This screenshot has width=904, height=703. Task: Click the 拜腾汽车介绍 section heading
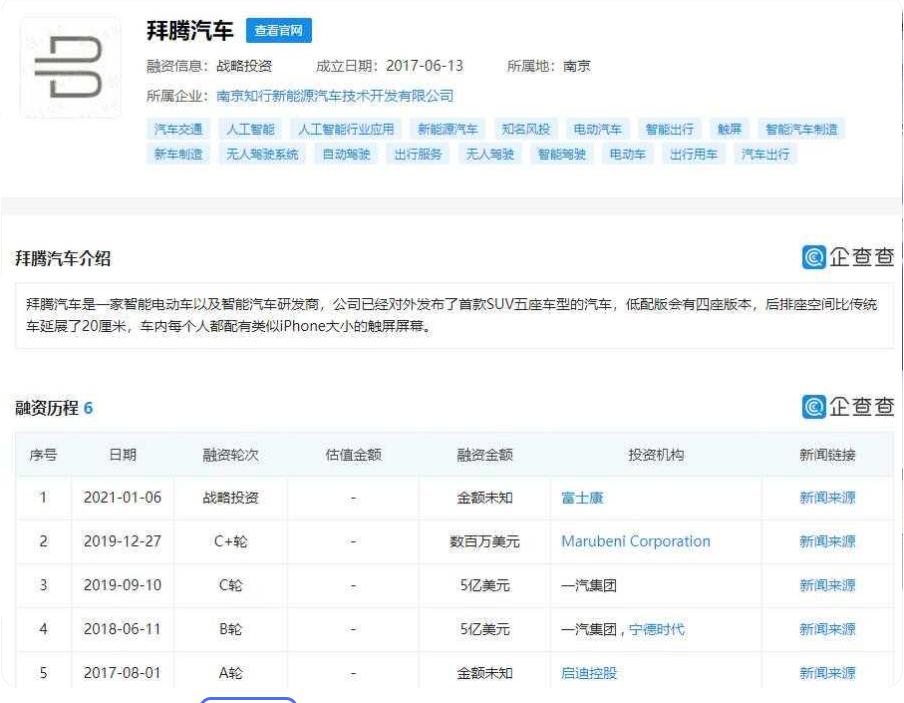click(x=63, y=258)
